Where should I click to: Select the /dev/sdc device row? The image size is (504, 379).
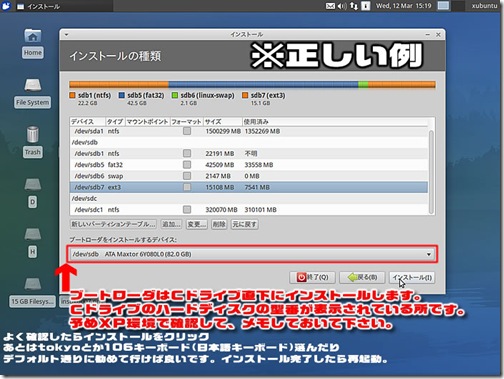point(249,198)
